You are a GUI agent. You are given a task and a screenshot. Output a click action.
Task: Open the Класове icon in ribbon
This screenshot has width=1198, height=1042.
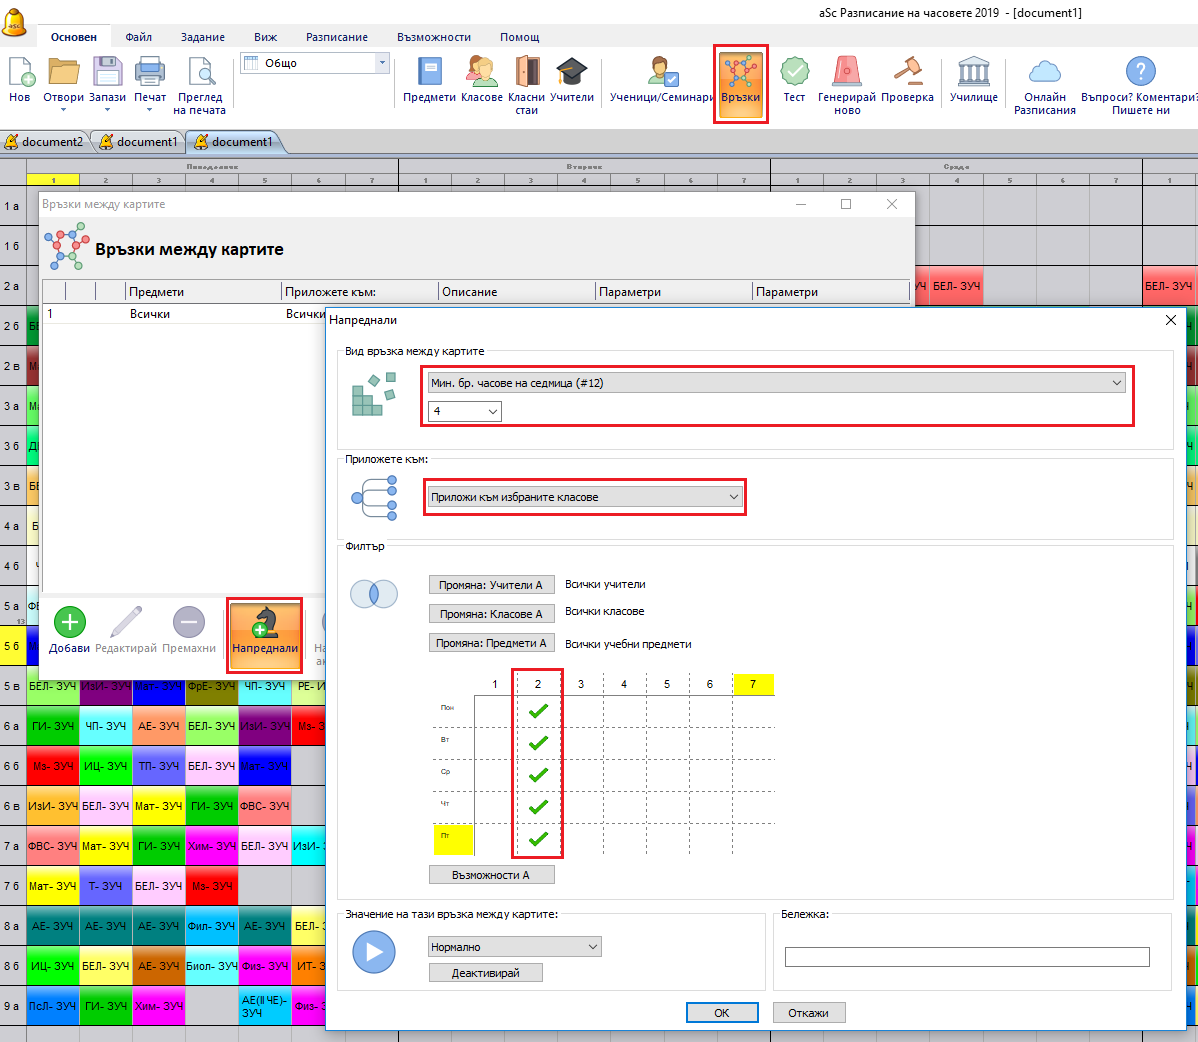coord(481,73)
